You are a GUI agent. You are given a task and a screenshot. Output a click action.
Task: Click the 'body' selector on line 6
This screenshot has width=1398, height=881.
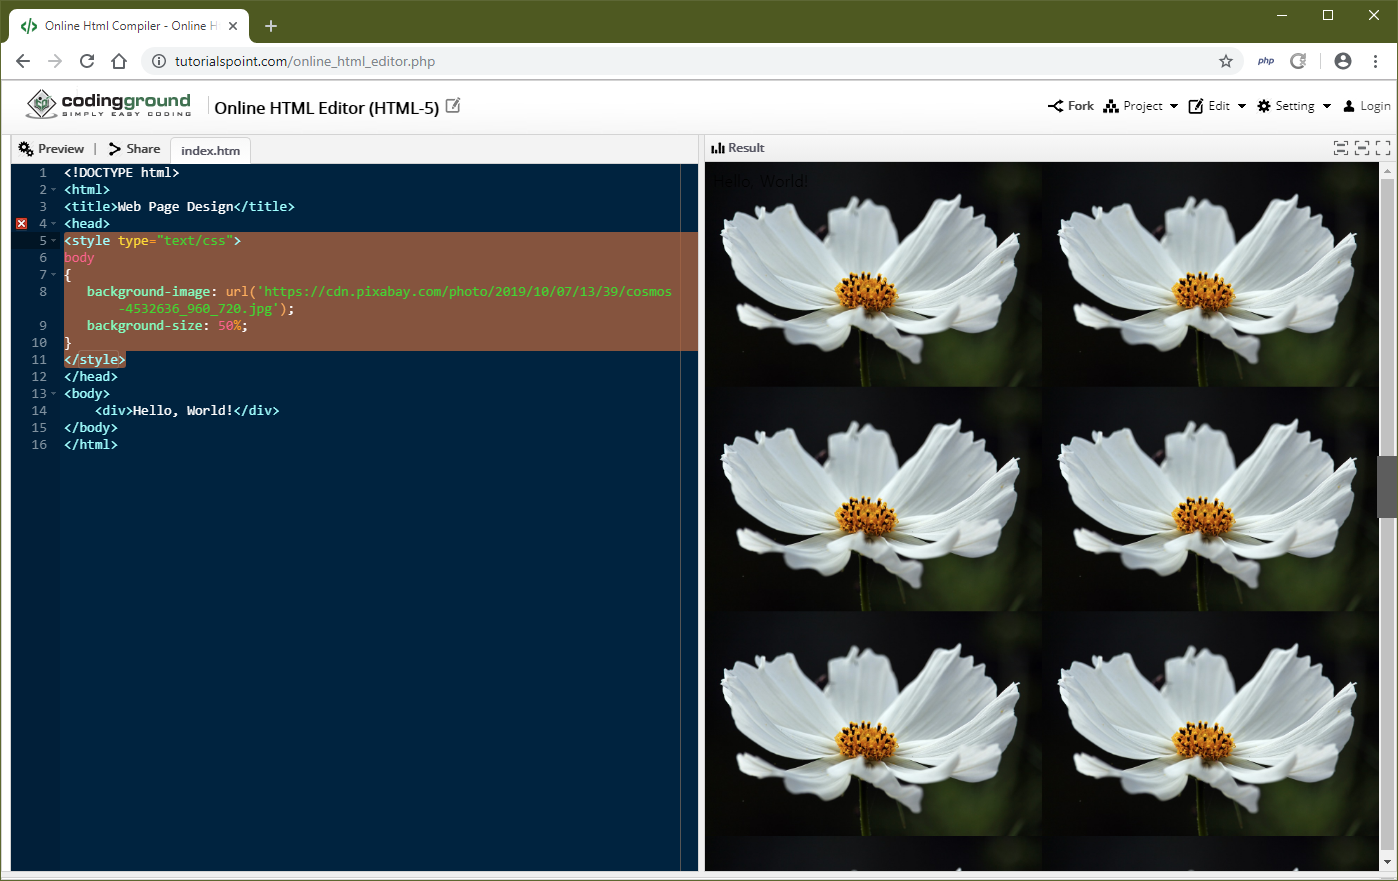(79, 258)
